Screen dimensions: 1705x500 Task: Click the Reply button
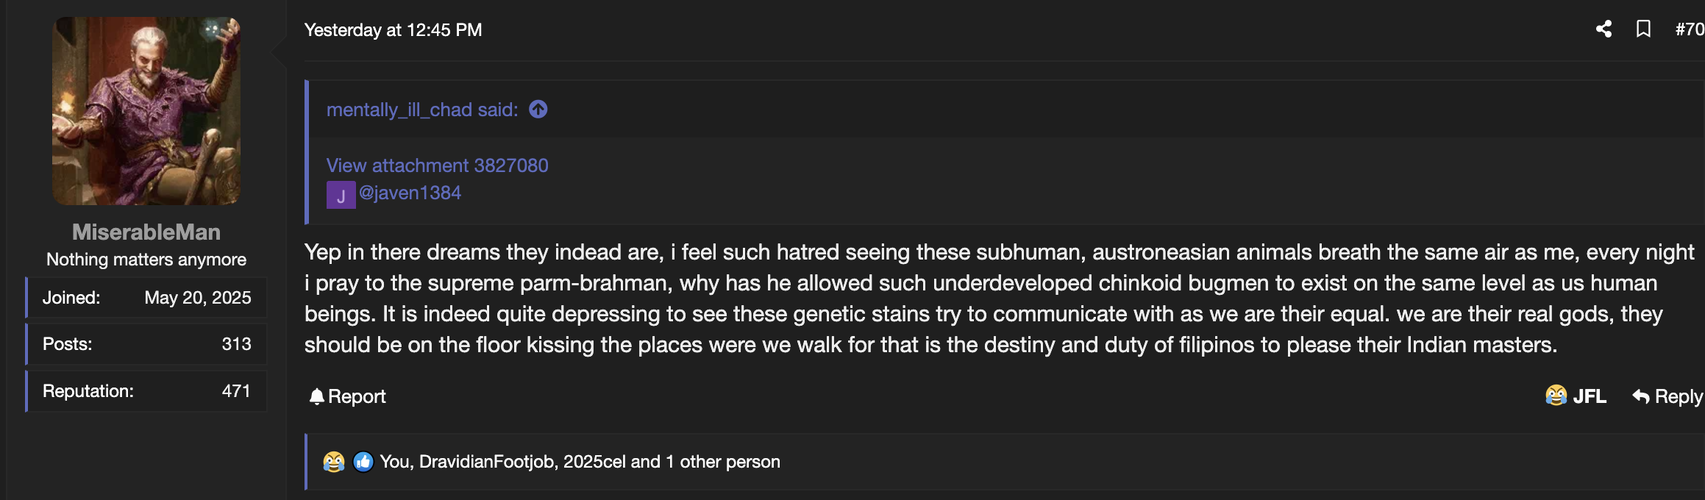(1667, 396)
